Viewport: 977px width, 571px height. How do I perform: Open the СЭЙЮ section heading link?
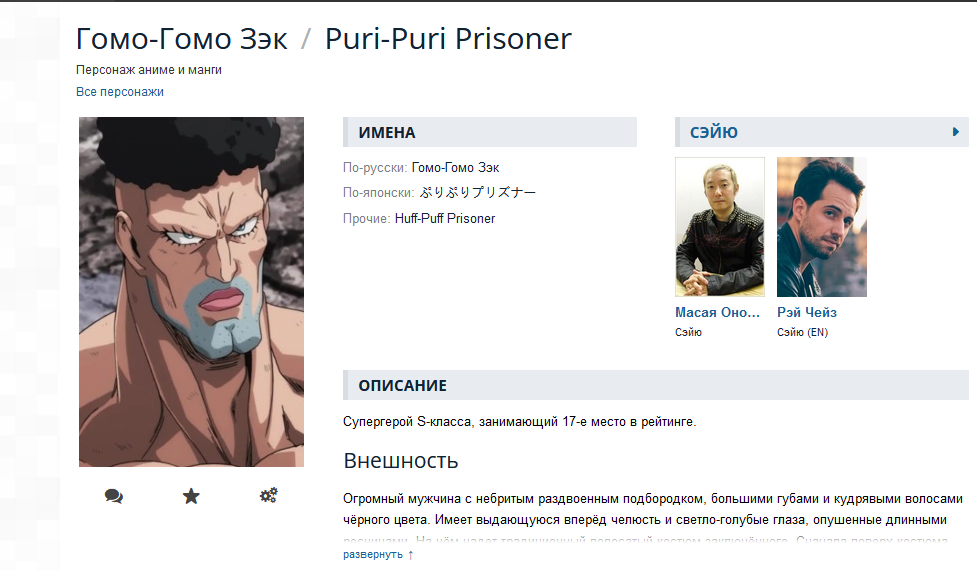coord(713,132)
